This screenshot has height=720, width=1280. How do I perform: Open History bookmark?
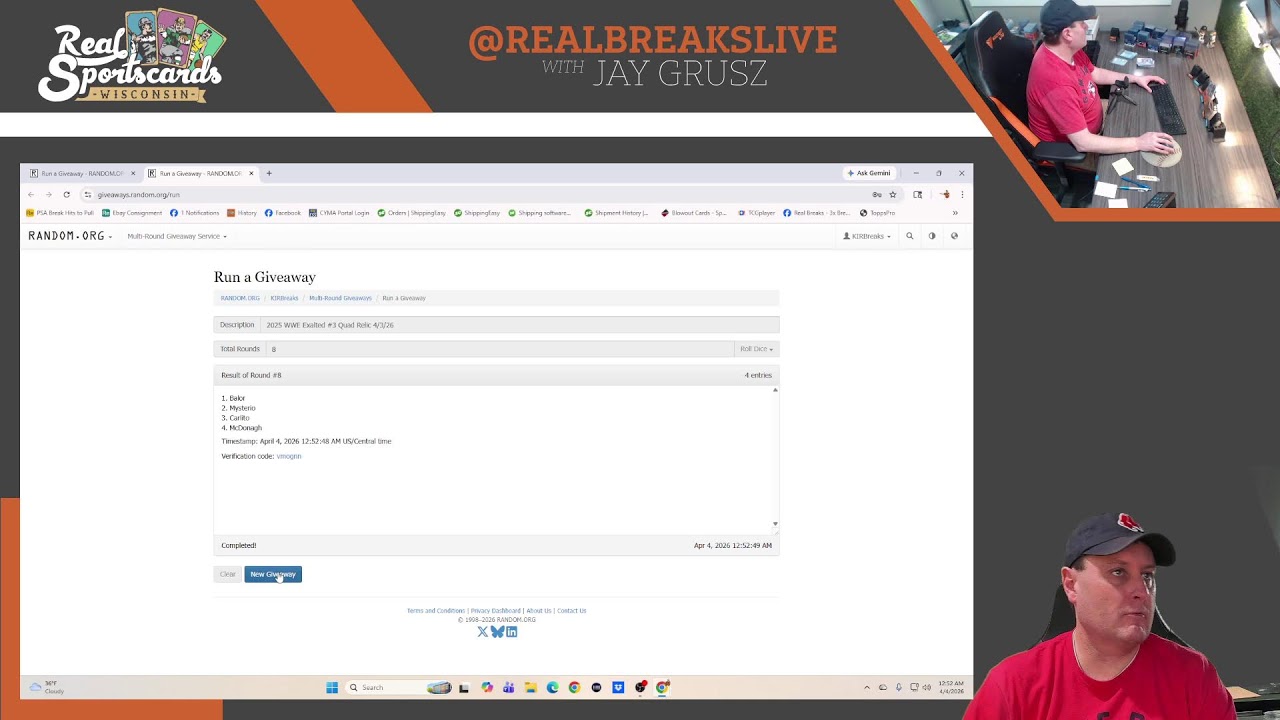coord(242,213)
